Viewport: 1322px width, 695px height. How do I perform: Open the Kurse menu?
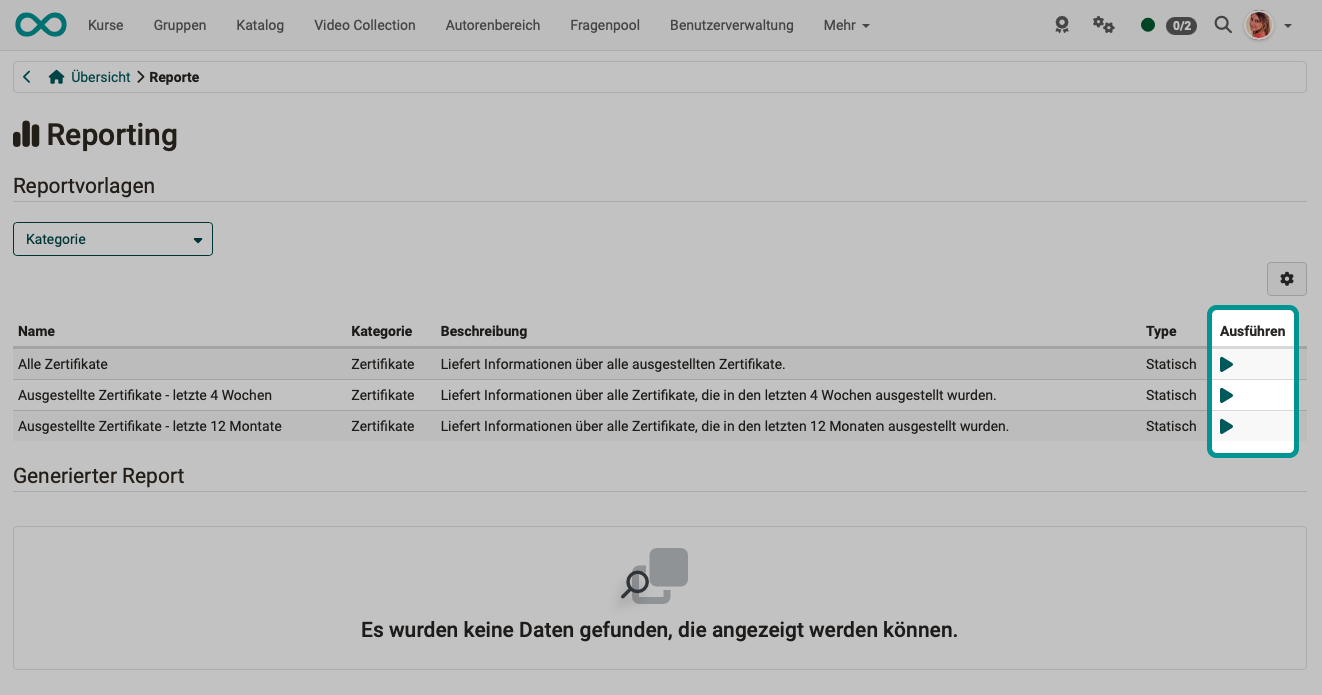point(105,25)
